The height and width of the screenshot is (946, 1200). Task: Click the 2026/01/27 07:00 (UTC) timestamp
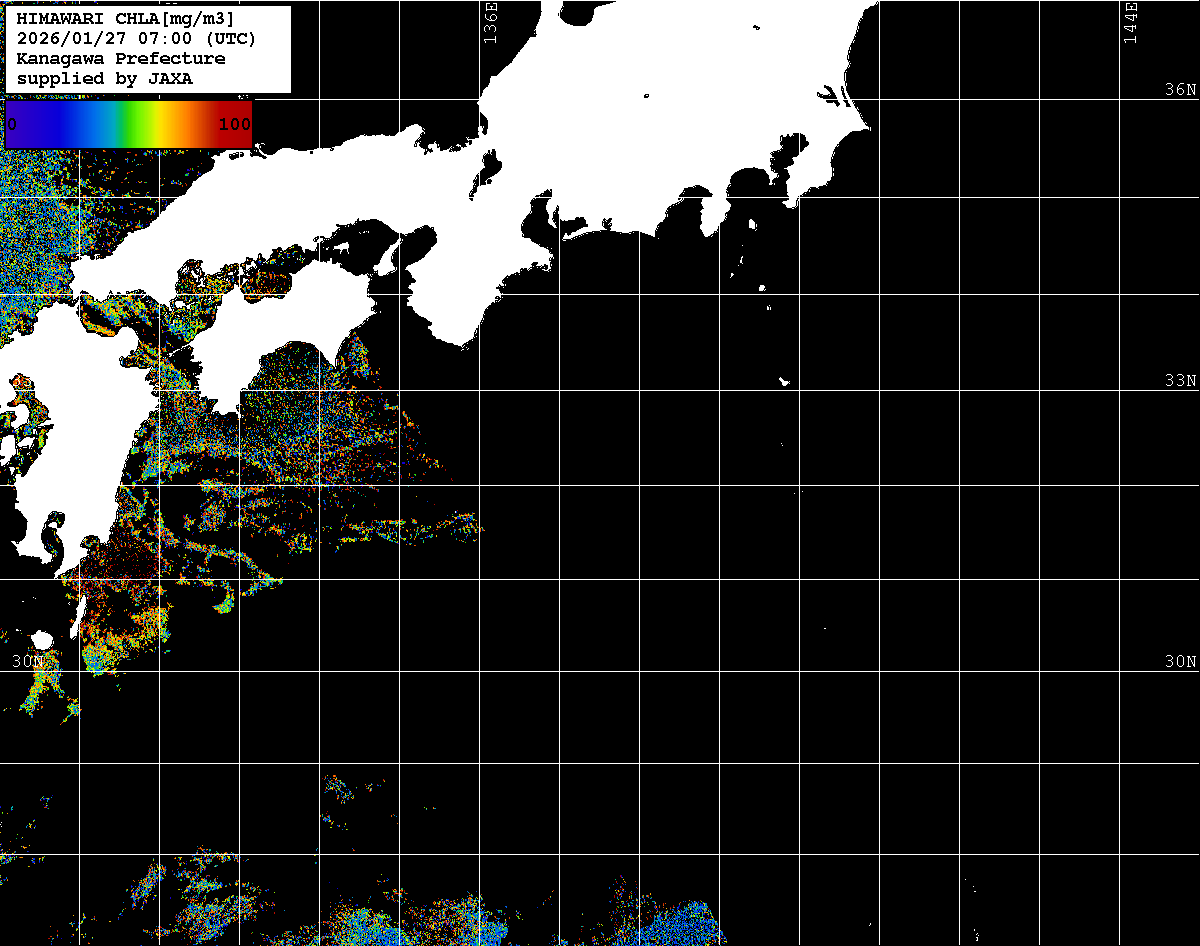pyautogui.click(x=136, y=38)
